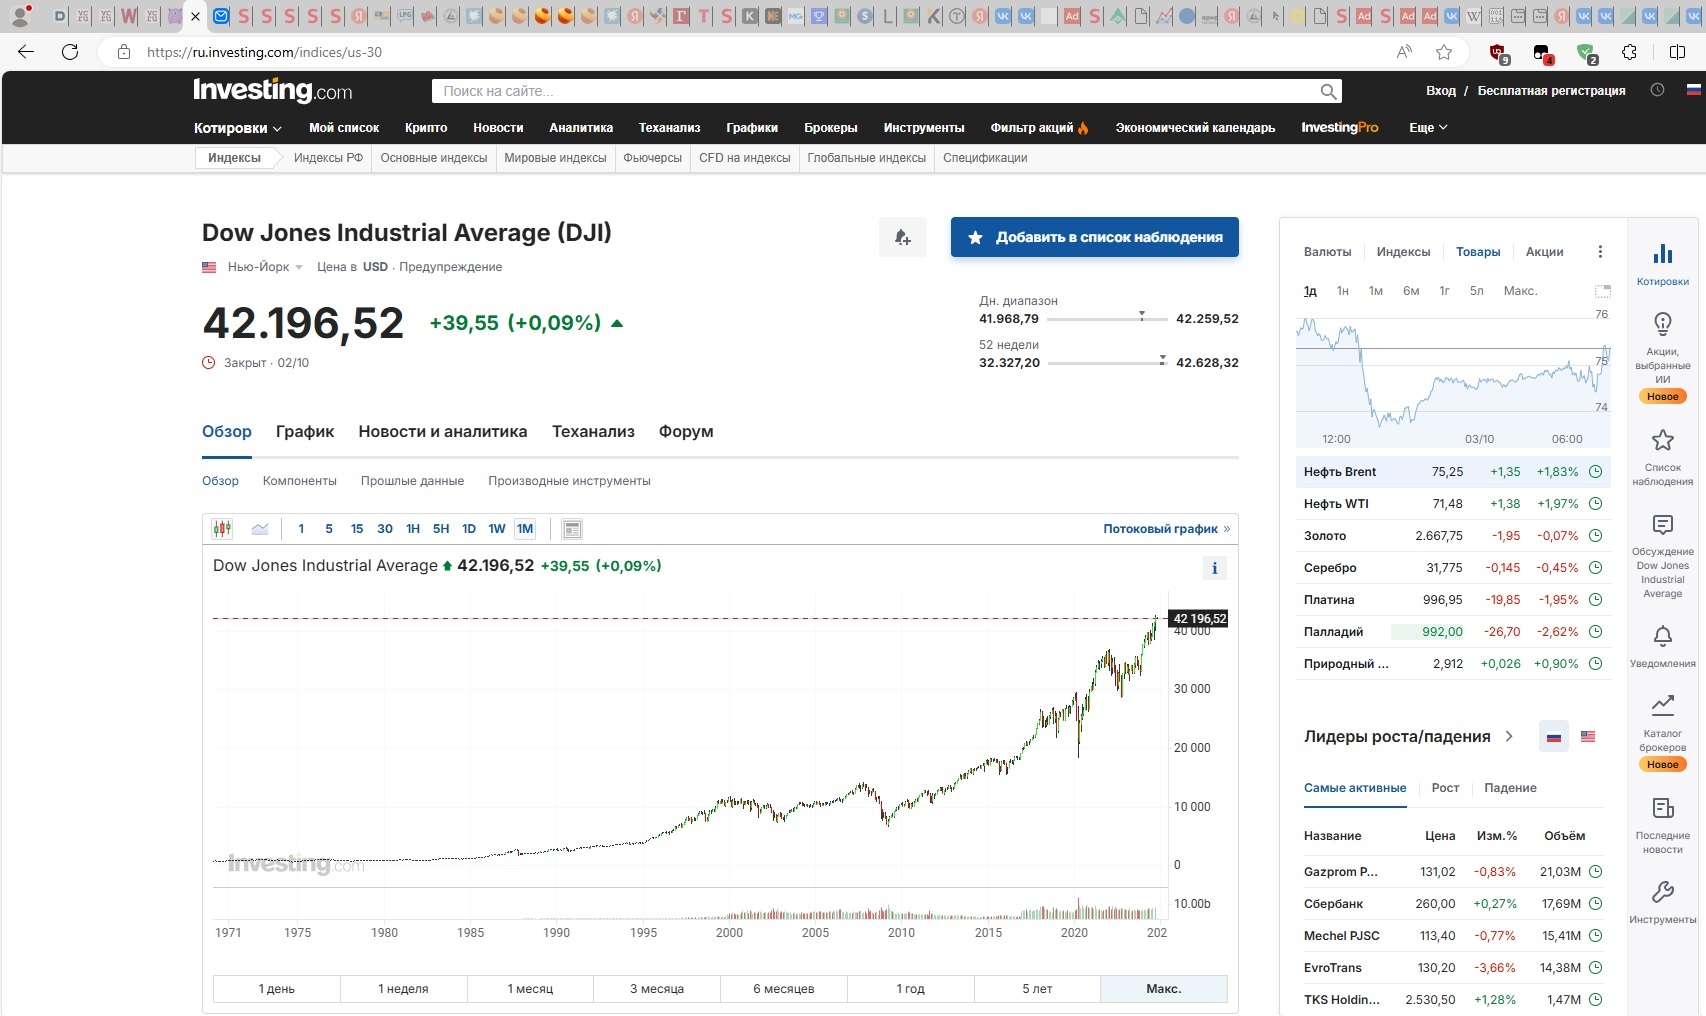Click clock icon on Нефть Brent row

pos(1596,472)
